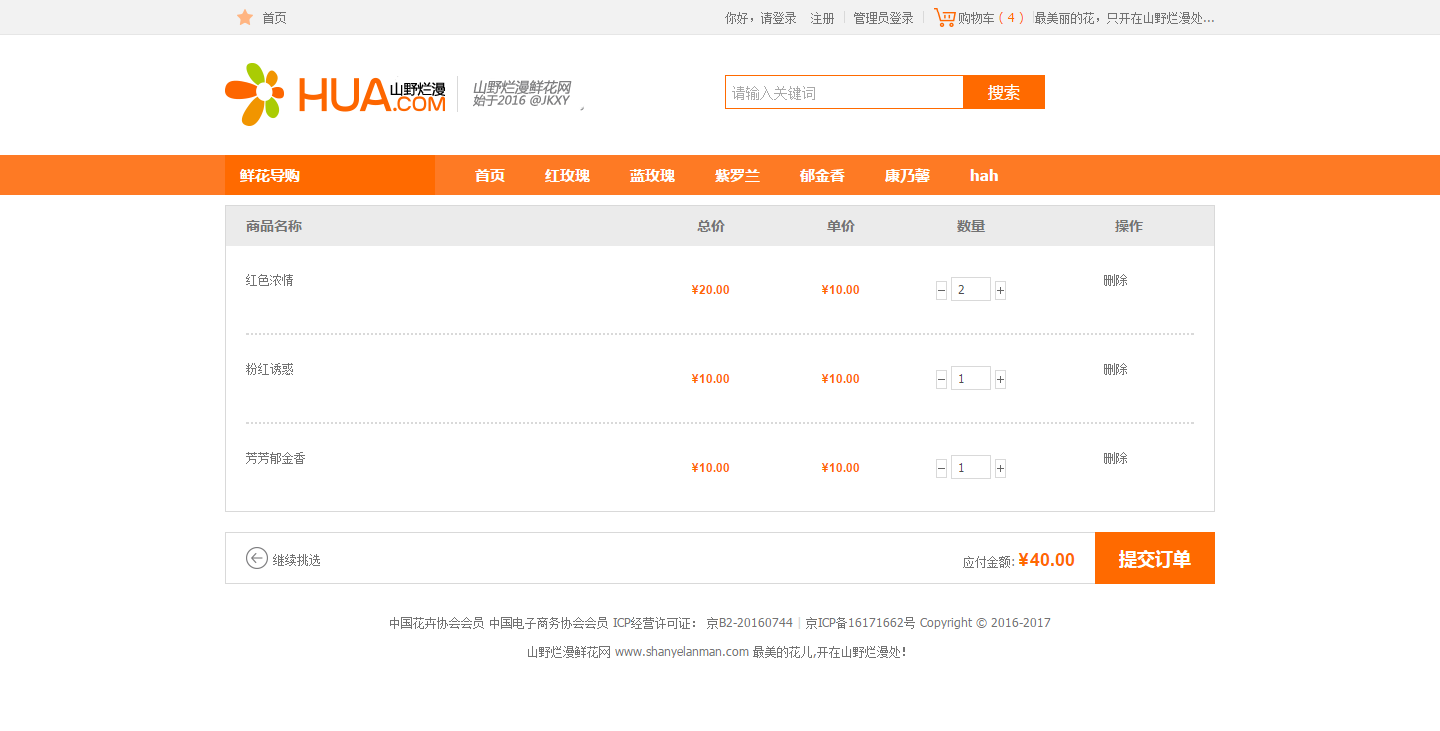Screen dimensions: 1440x731
Task: Click the ¥40.00 payable amount
Action: click(x=1046, y=560)
